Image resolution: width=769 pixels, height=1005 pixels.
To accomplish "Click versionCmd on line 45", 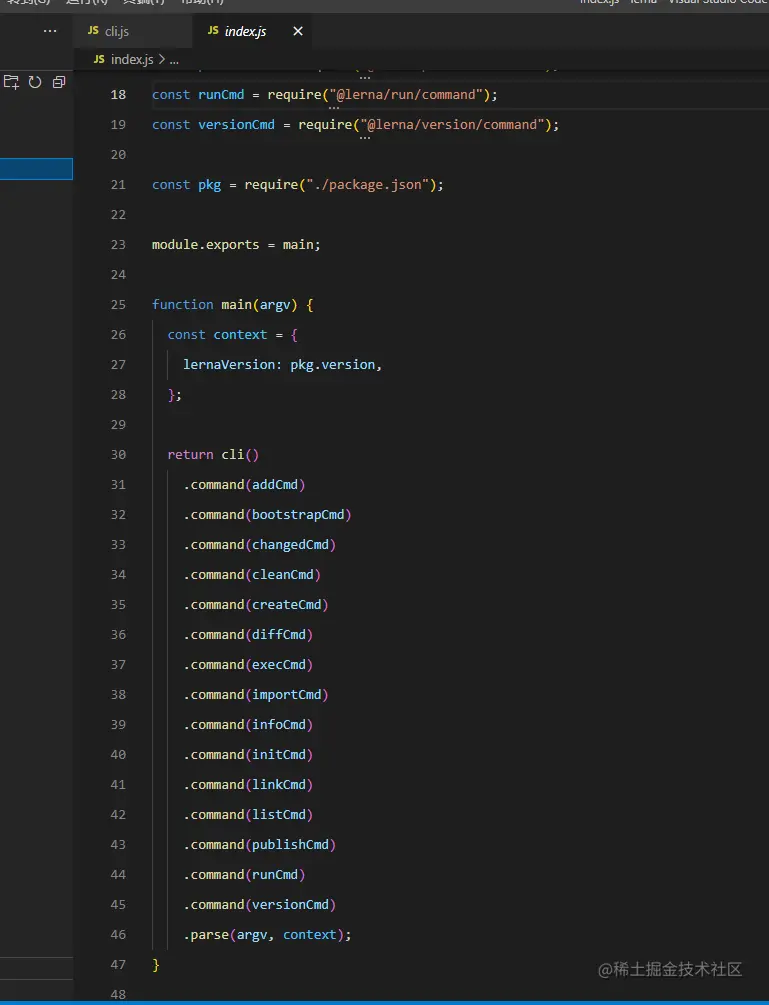I will point(290,904).
